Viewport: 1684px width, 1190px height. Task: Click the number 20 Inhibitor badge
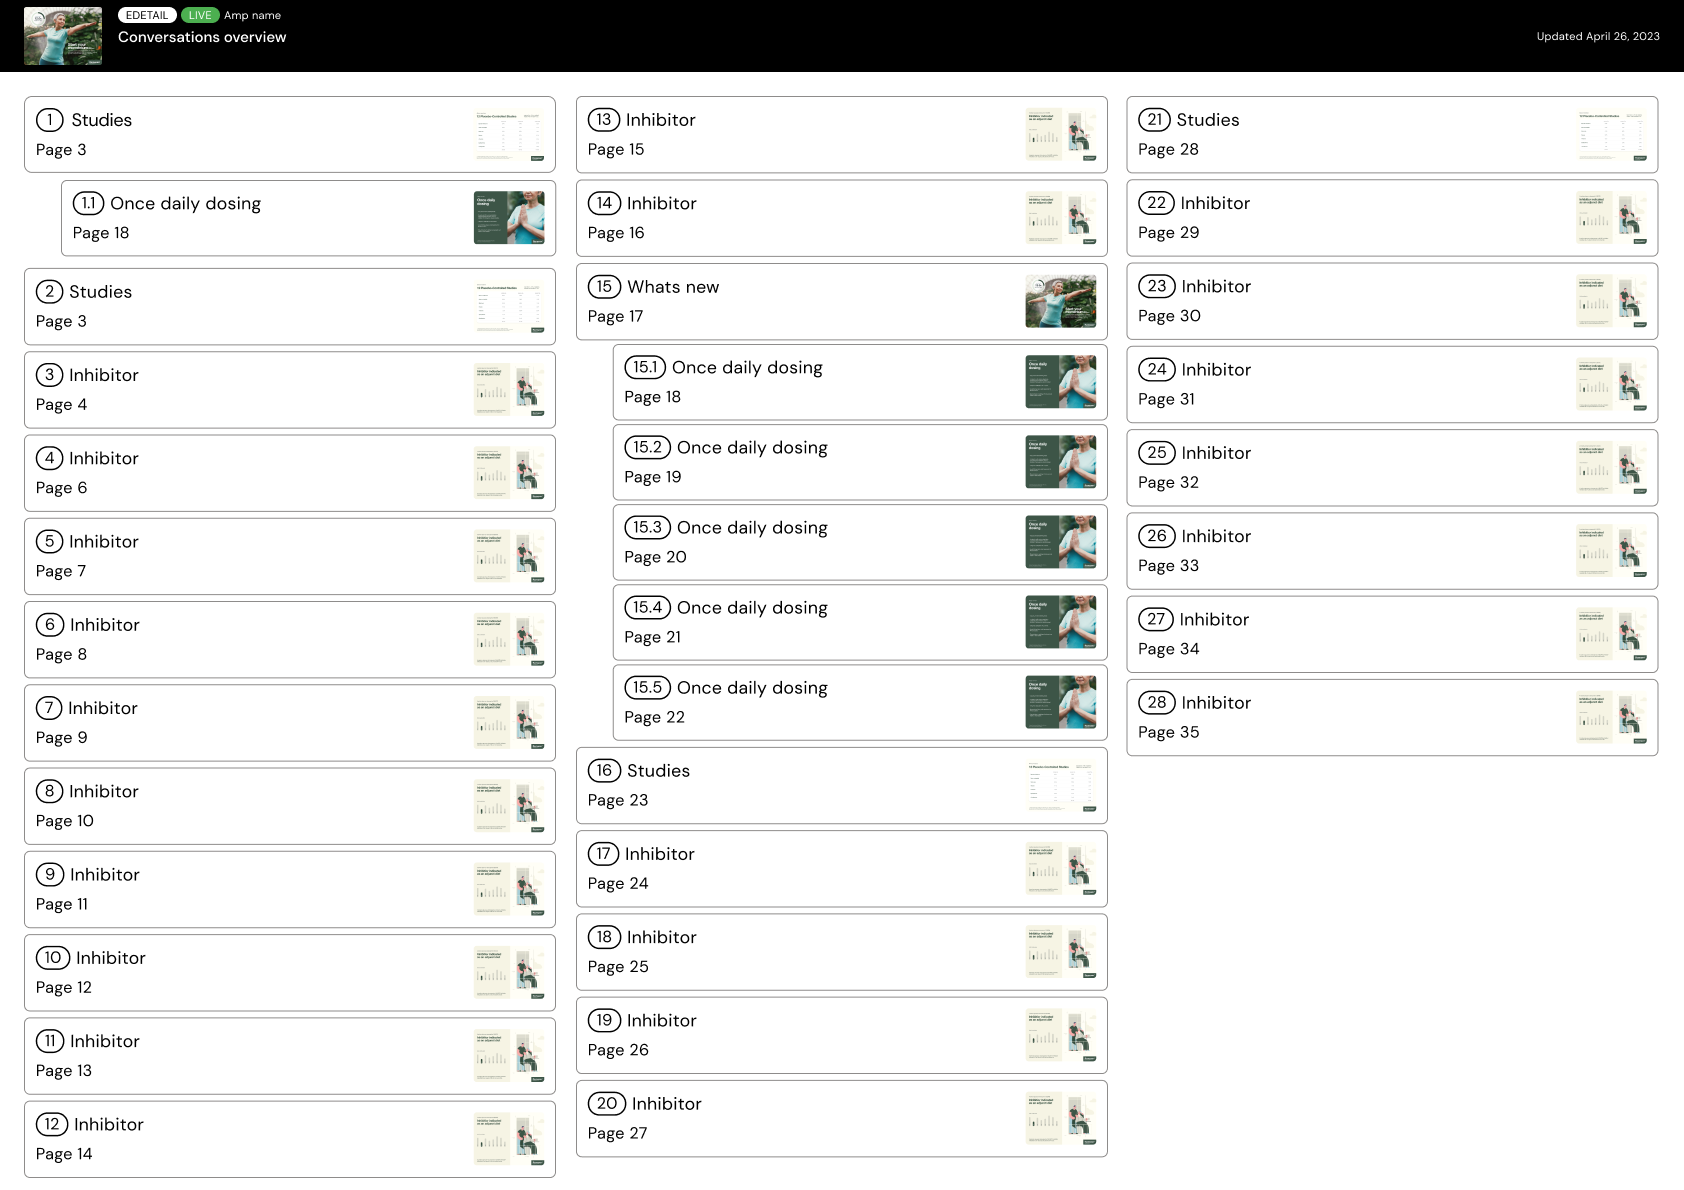606,1104
